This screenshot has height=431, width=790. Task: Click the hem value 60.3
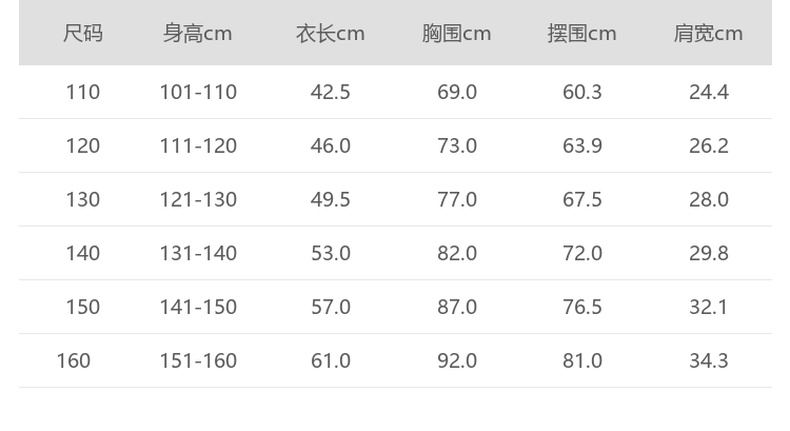(582, 92)
